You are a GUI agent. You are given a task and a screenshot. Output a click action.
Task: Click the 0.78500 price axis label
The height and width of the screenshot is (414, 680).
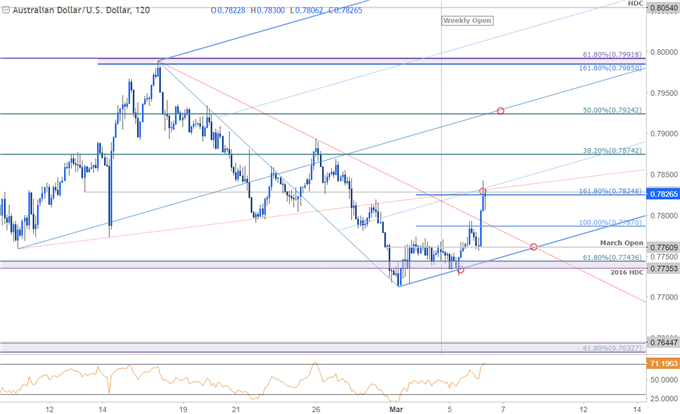pos(663,175)
